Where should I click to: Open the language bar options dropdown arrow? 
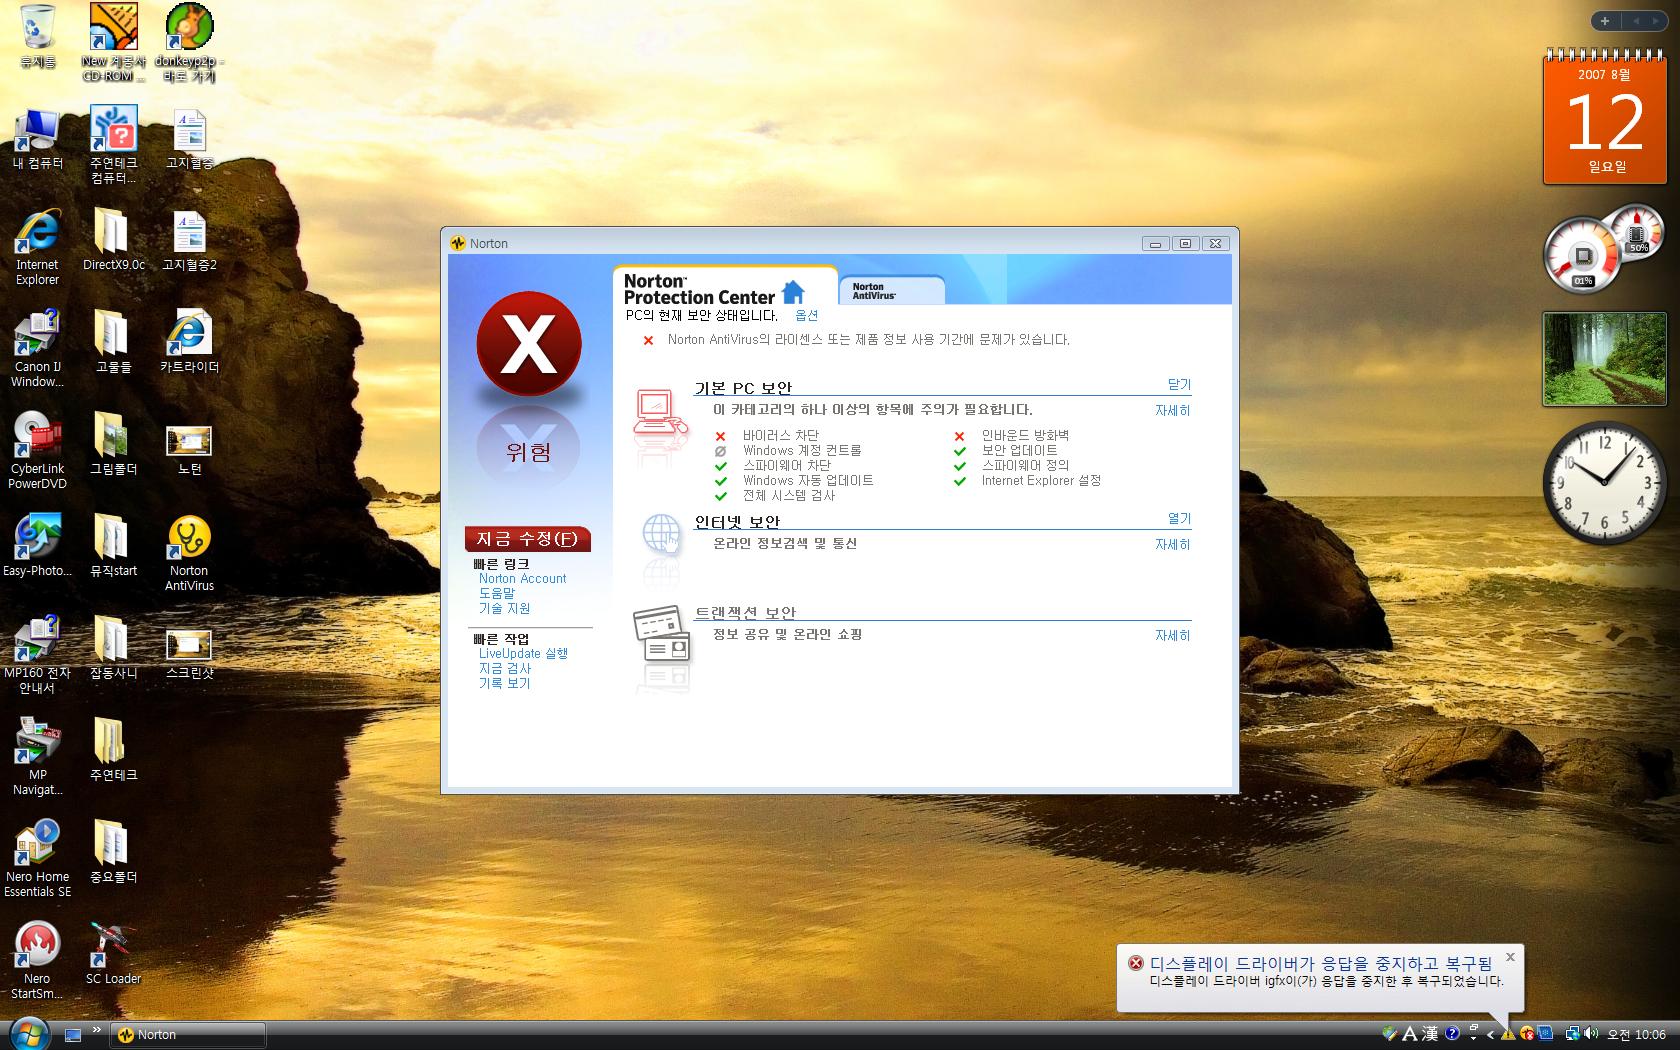(1474, 1038)
